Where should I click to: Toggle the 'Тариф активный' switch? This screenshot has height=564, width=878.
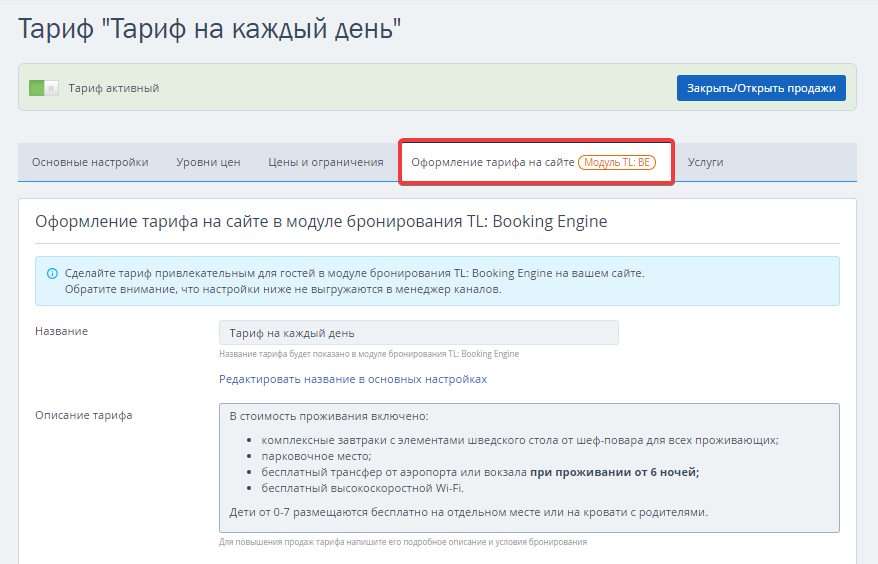[44, 88]
